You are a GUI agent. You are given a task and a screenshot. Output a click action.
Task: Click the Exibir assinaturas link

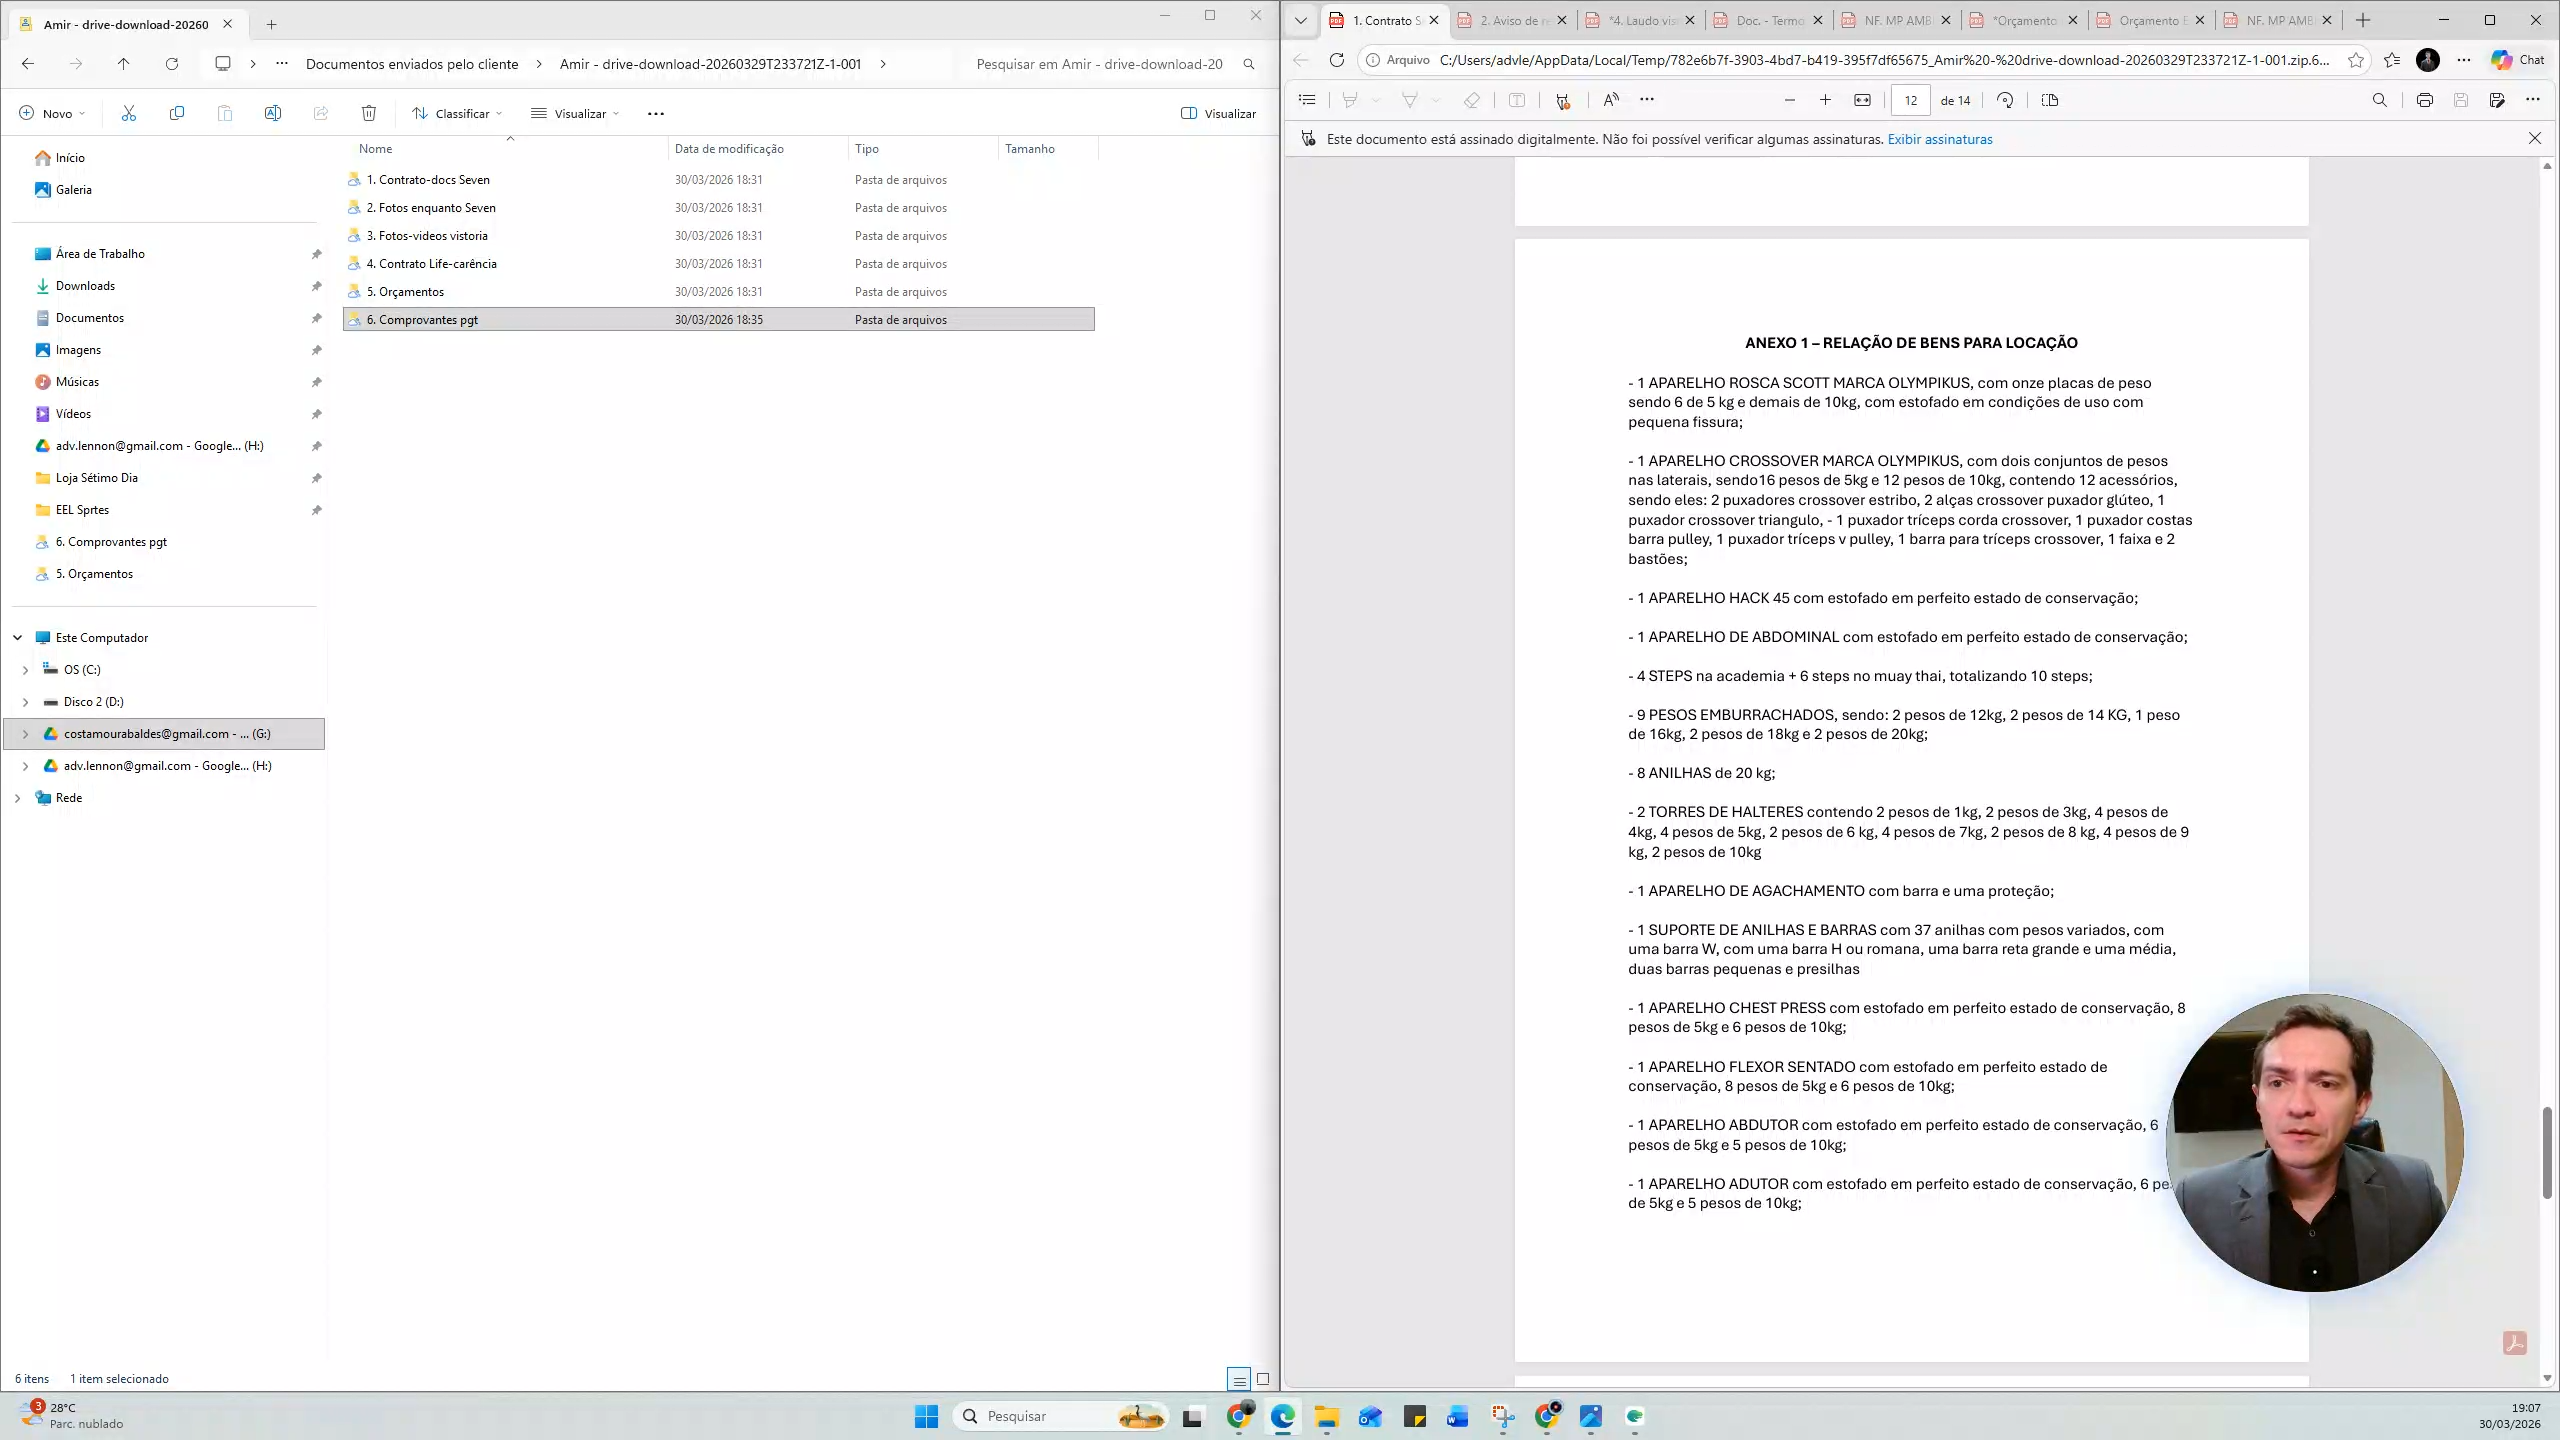pos(1939,139)
